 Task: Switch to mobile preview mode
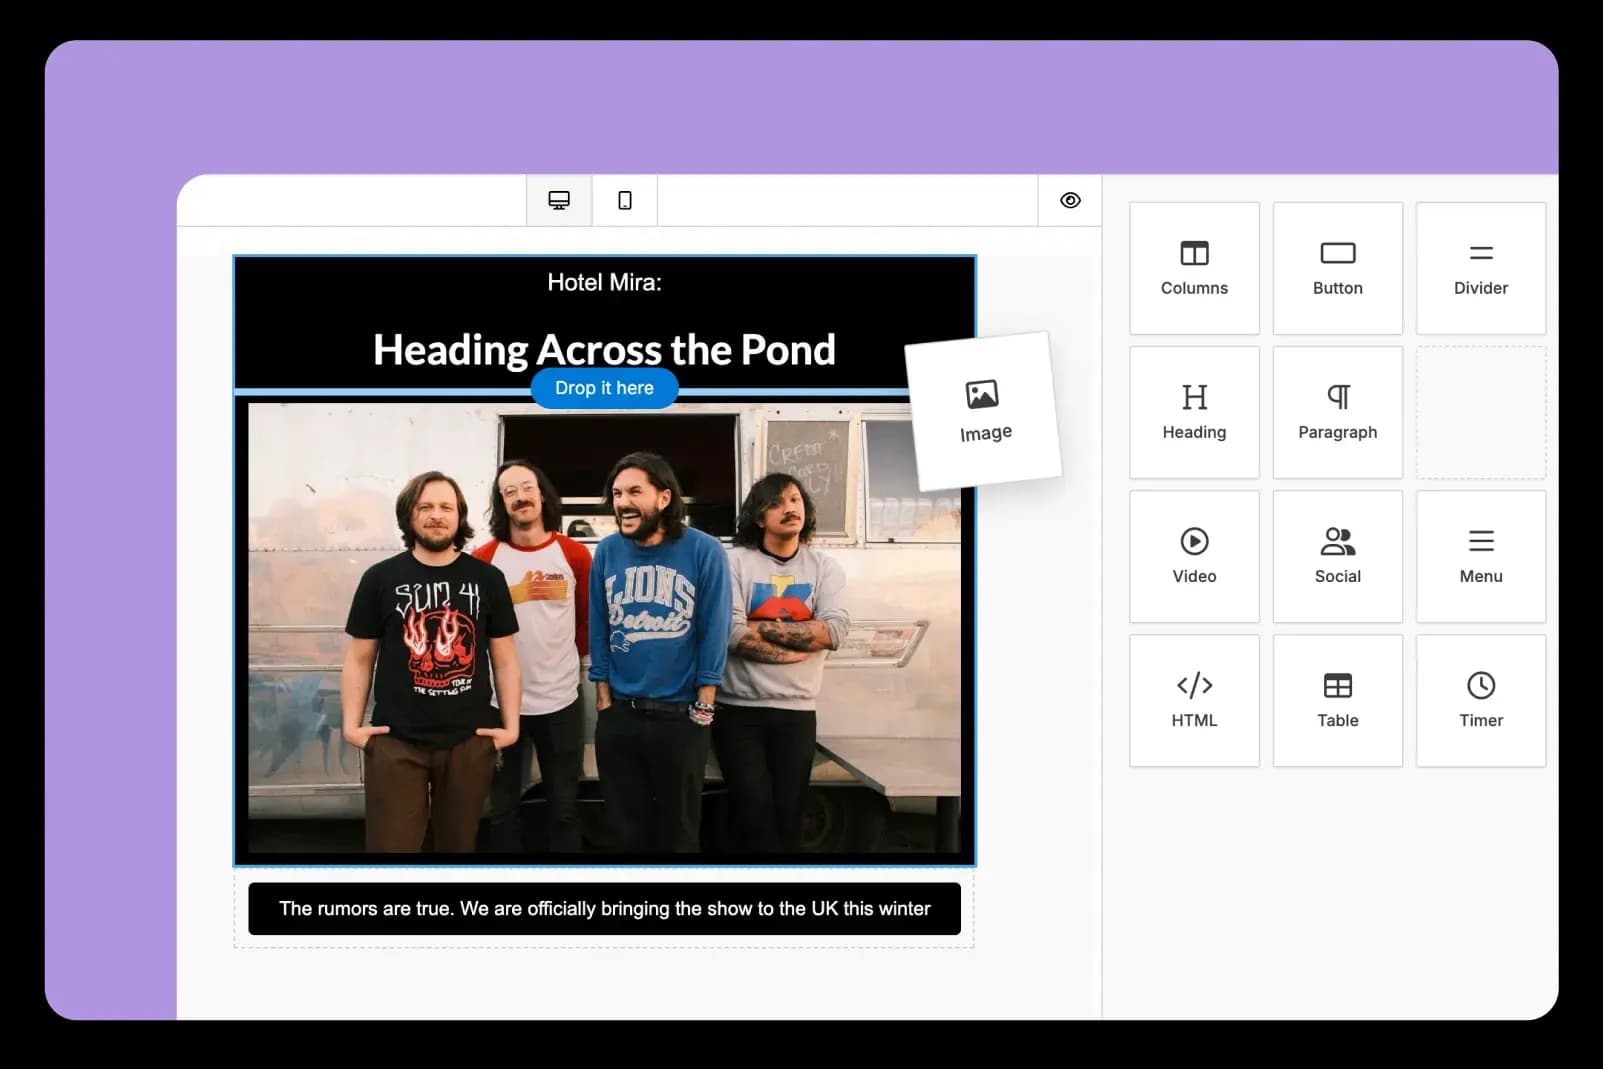coord(625,201)
